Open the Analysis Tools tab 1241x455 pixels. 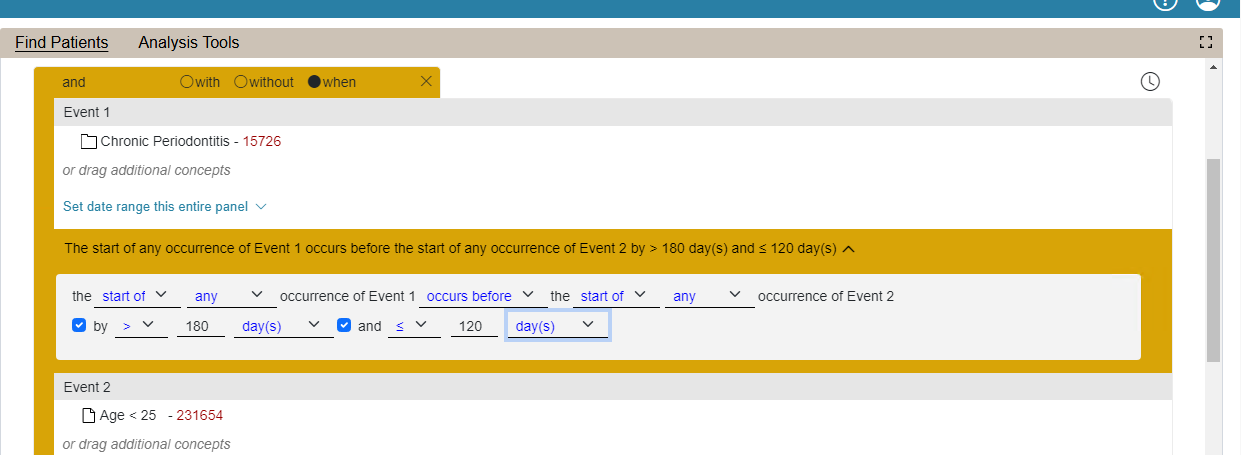click(189, 42)
